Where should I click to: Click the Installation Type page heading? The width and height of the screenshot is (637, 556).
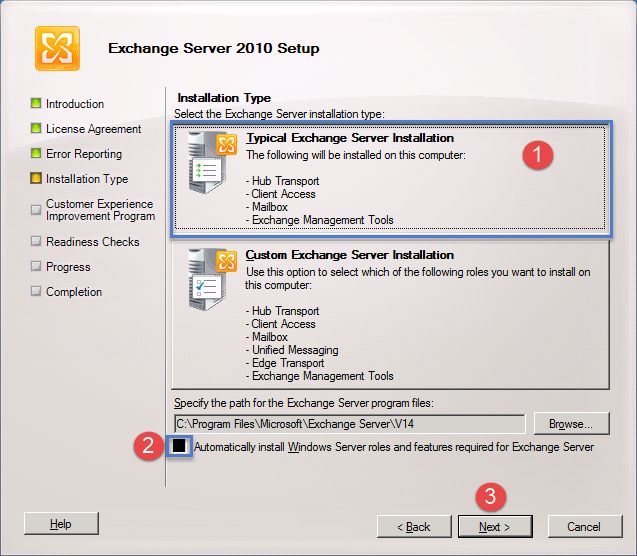(224, 98)
